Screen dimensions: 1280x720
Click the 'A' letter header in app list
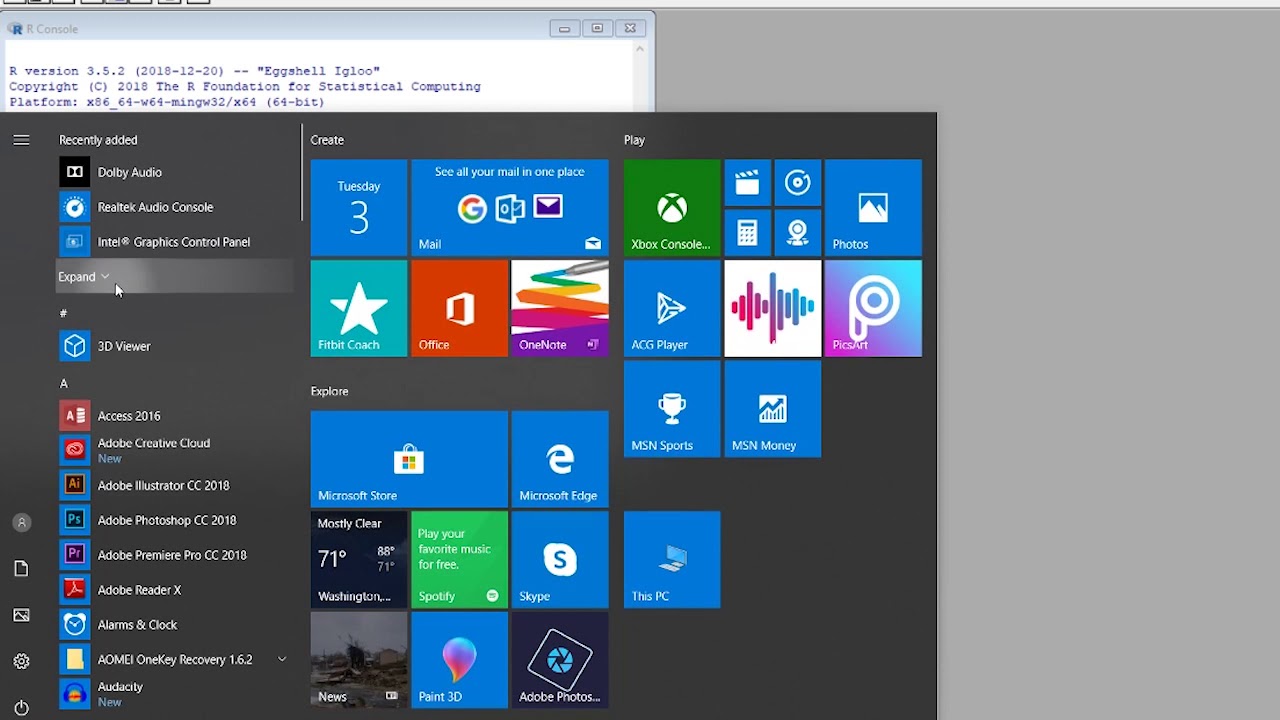(63, 384)
